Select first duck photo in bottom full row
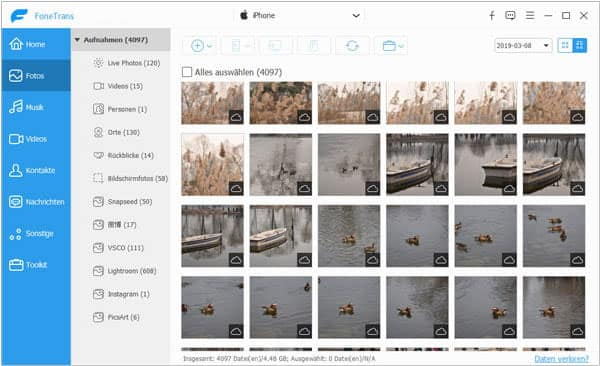 point(212,307)
